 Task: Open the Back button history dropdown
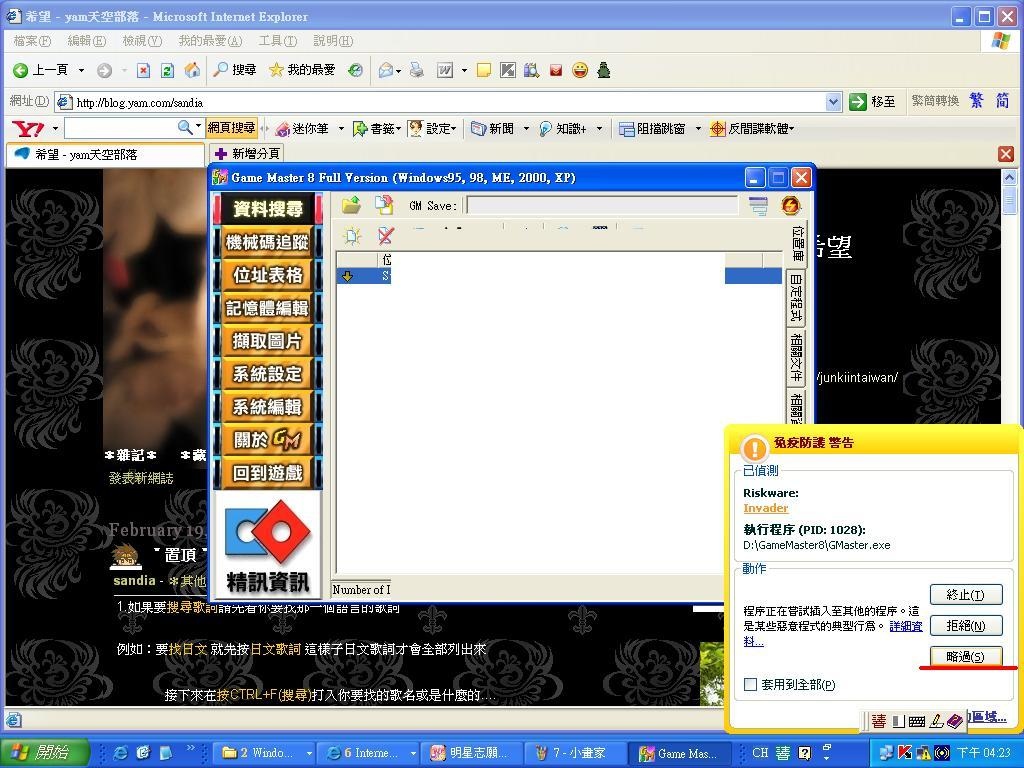[81, 70]
